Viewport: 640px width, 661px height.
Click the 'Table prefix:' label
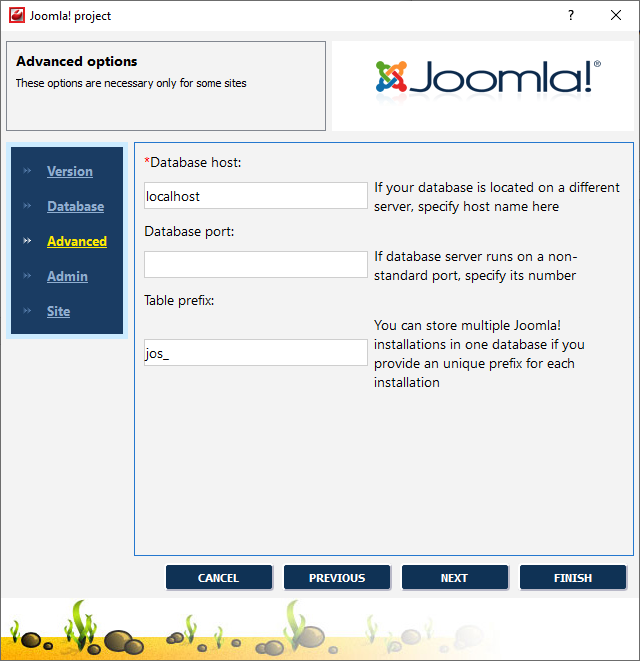[179, 301]
